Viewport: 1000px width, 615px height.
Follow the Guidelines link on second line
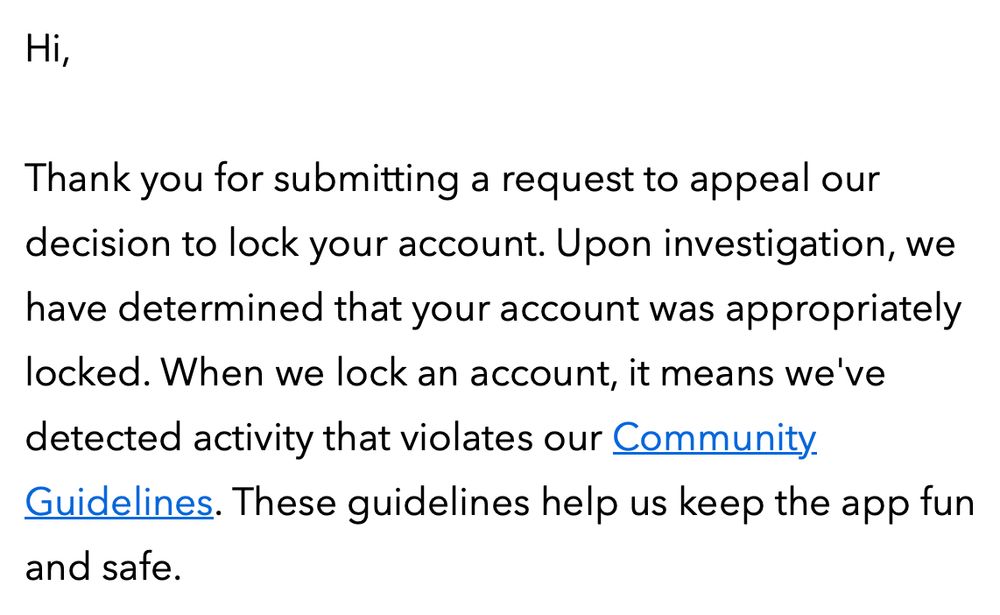click(119, 502)
